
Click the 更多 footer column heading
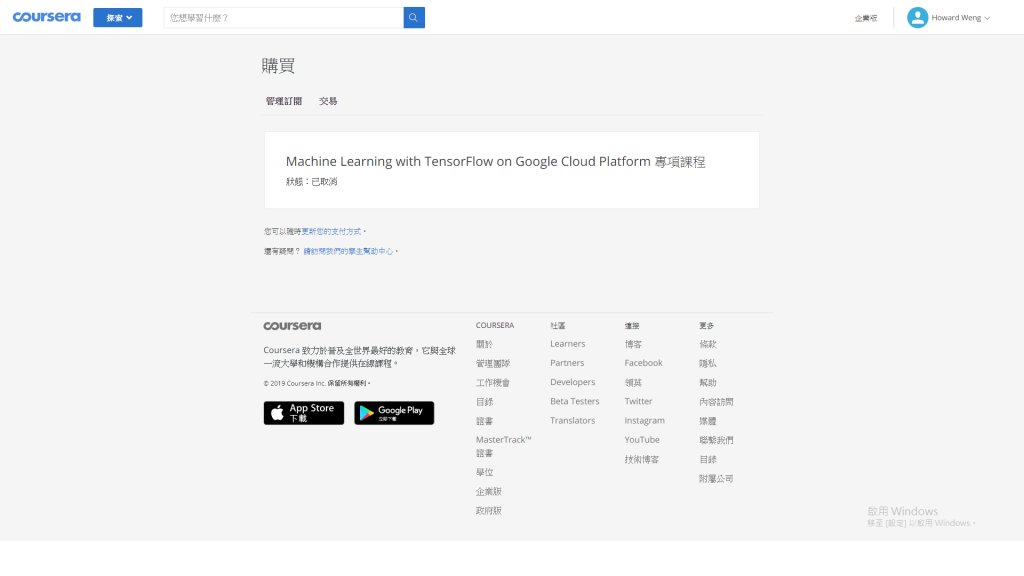707,325
